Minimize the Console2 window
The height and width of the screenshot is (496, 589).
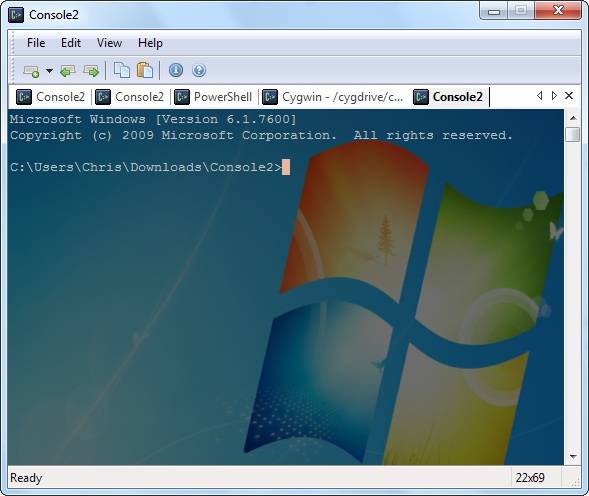494,11
